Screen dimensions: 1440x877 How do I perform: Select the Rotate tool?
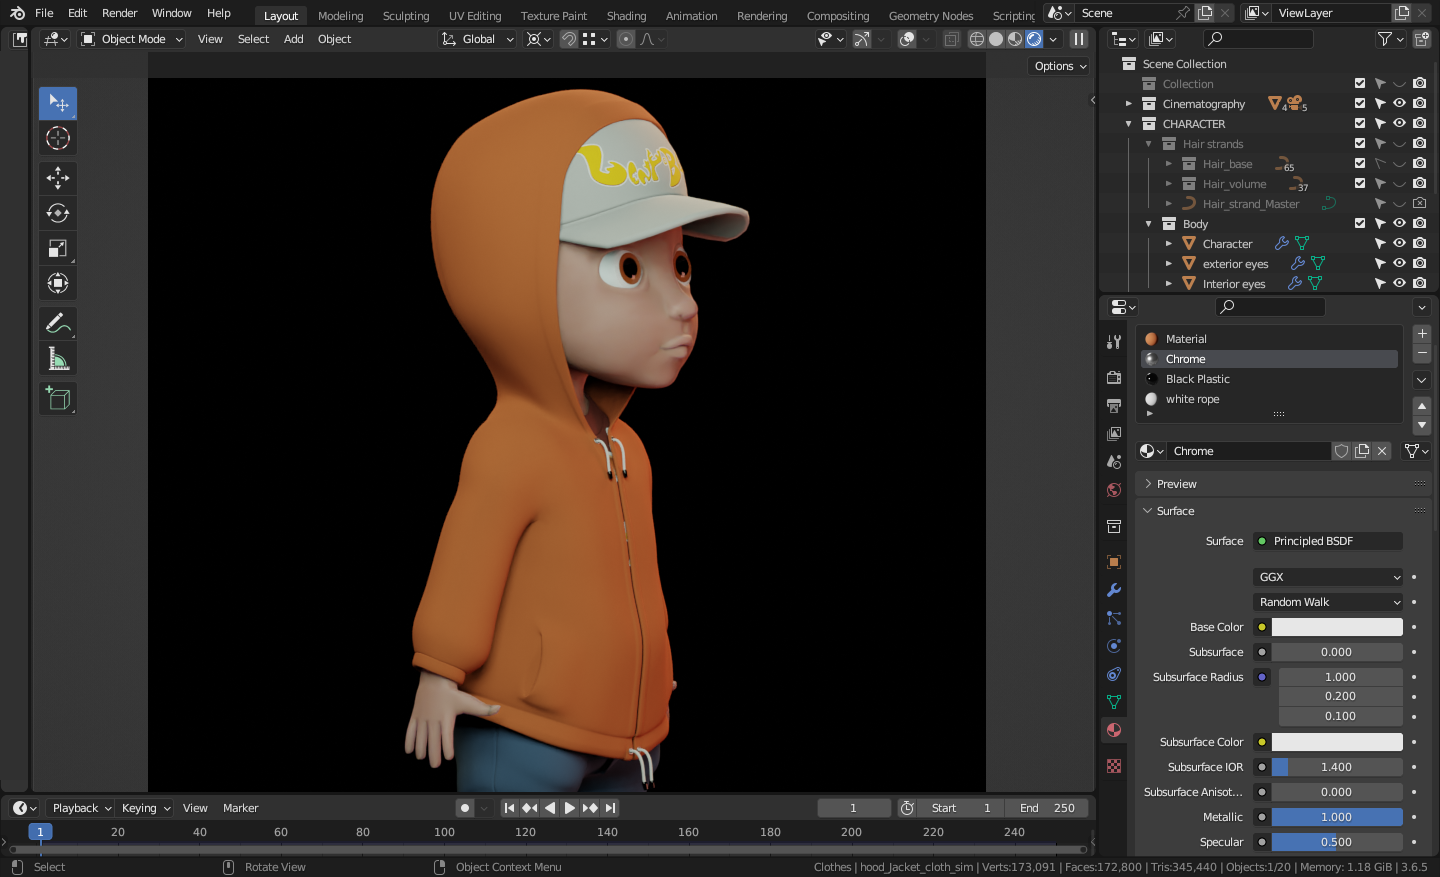pos(58,213)
